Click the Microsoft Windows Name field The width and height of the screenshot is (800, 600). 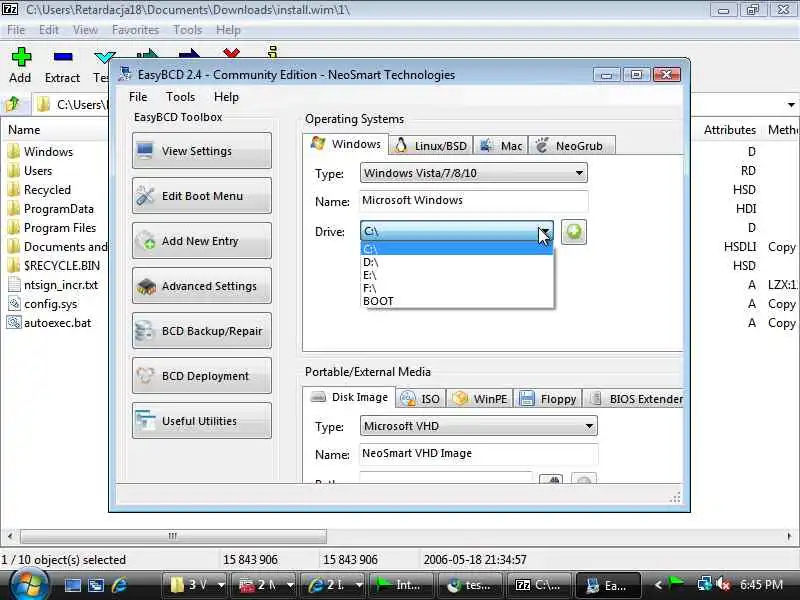tap(473, 201)
